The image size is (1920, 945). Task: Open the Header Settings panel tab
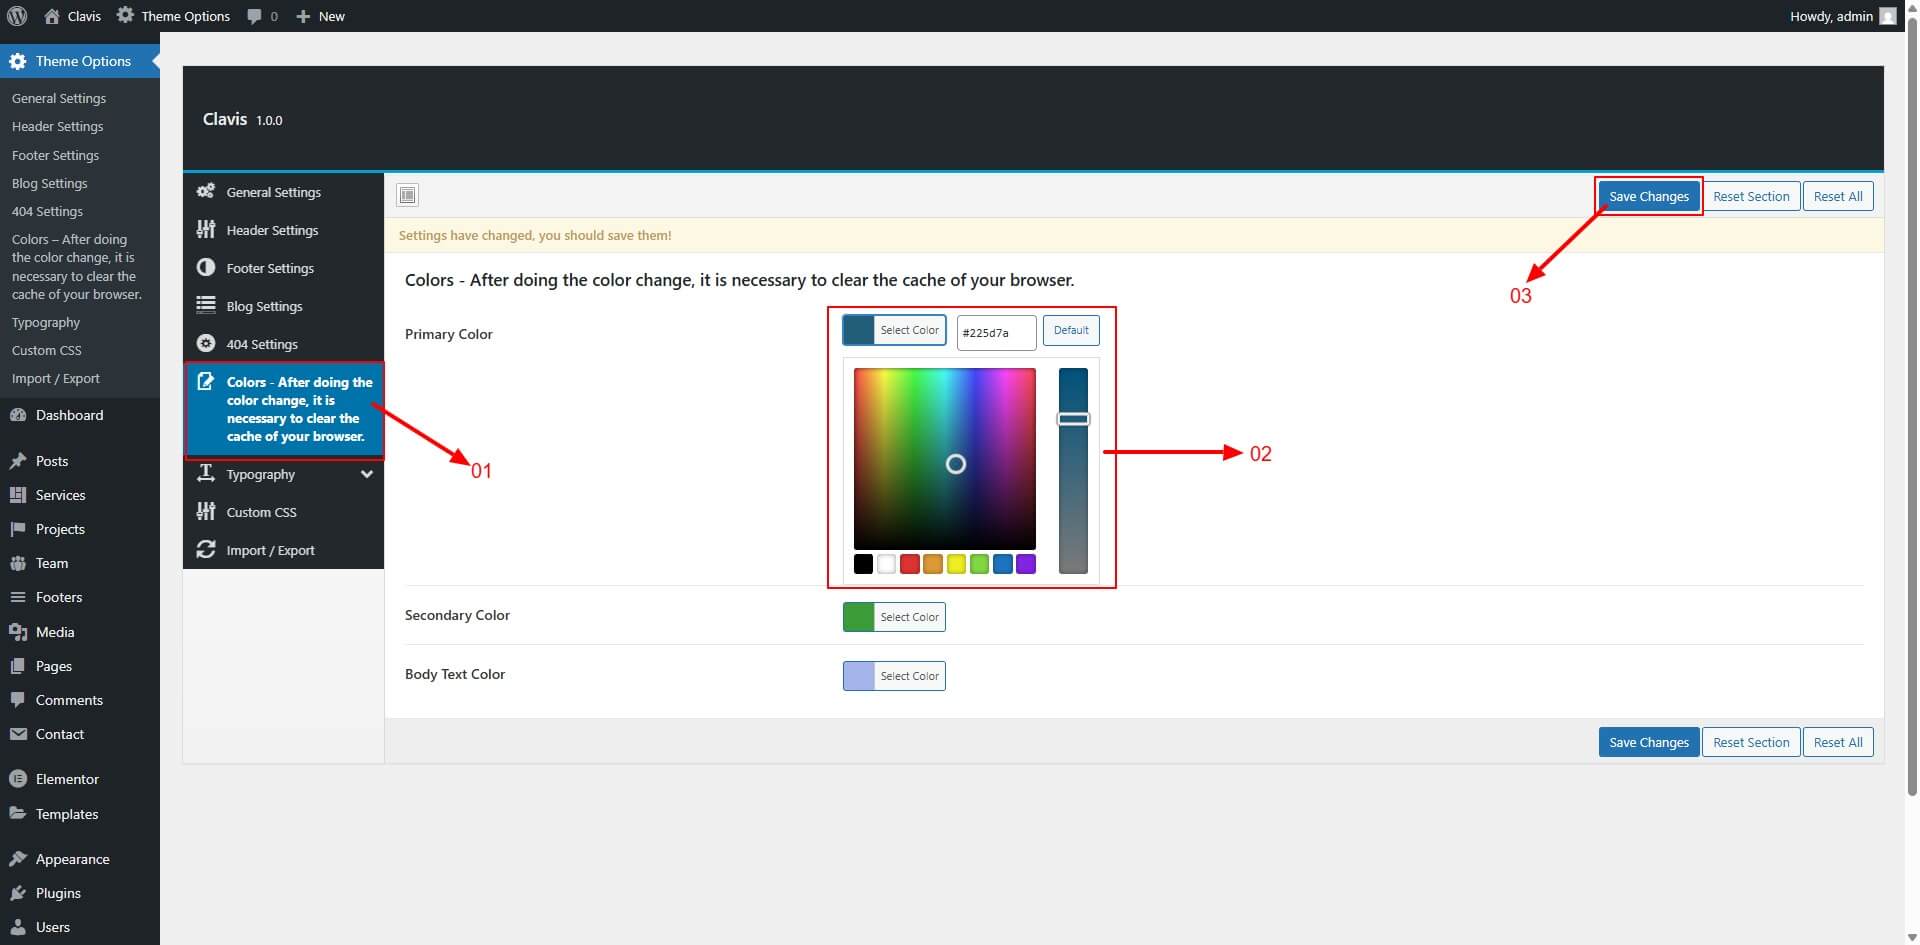(x=272, y=230)
